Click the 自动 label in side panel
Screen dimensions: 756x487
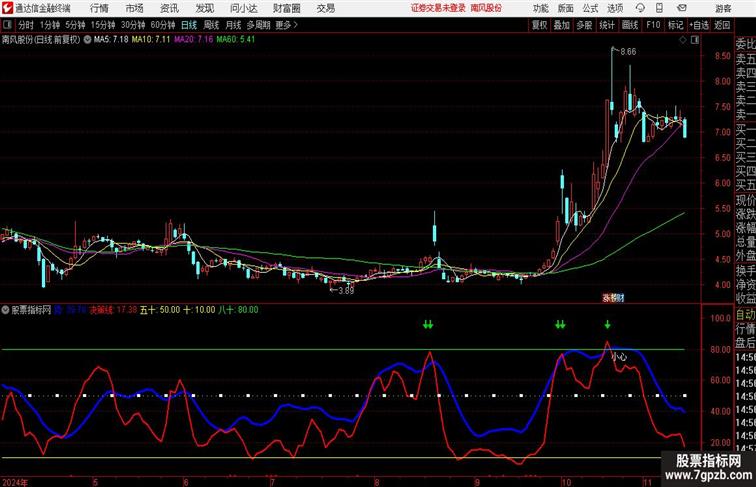pos(745,315)
